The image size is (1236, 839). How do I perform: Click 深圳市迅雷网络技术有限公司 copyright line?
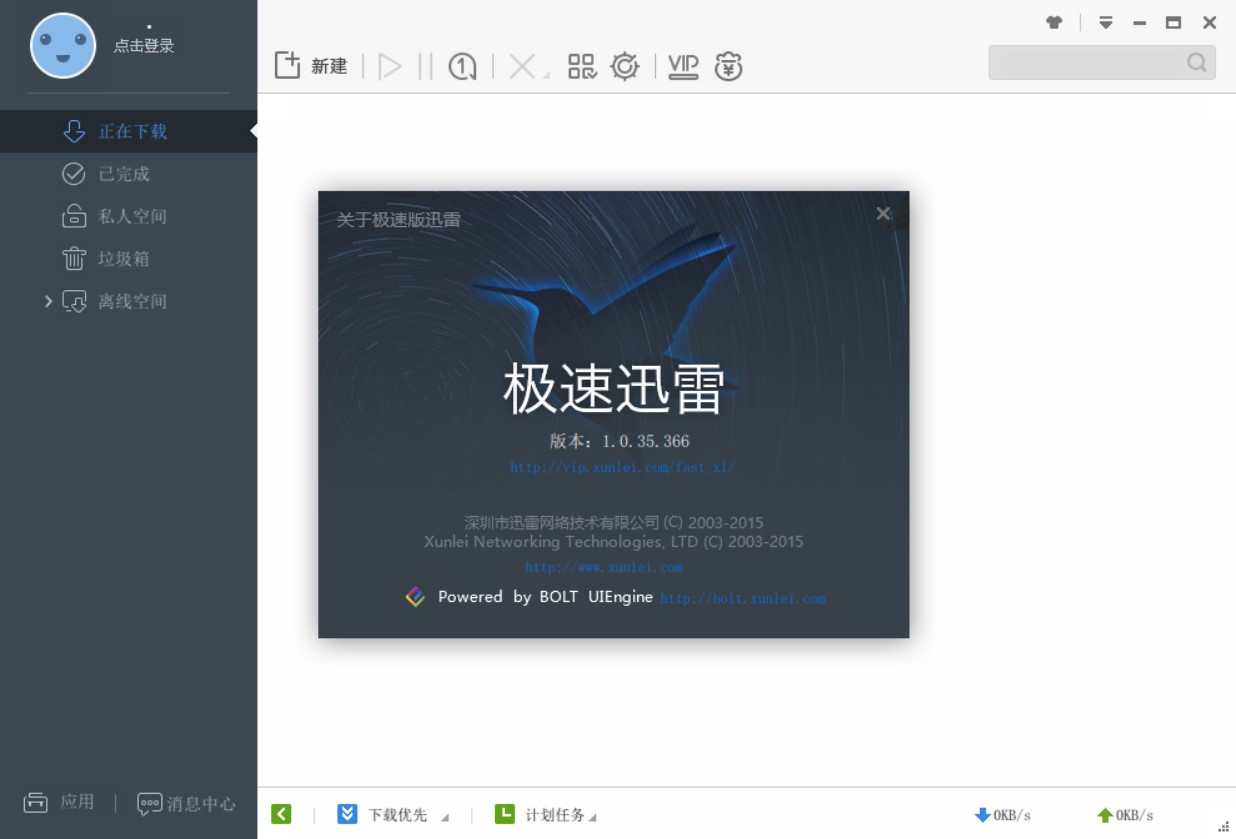[614, 522]
